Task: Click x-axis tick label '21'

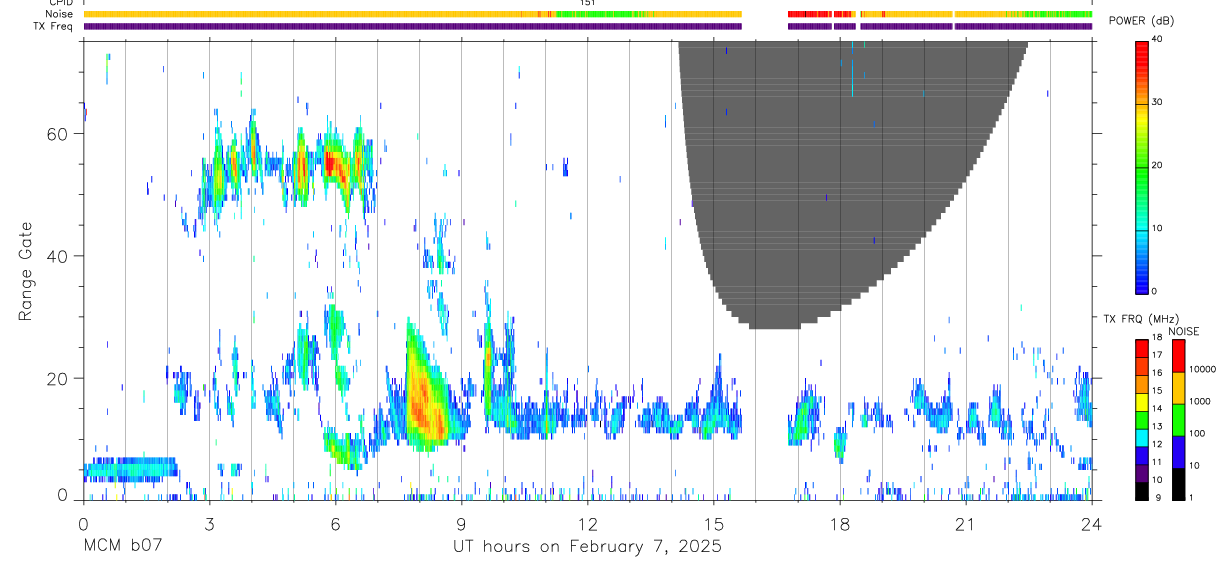Action: pos(966,523)
